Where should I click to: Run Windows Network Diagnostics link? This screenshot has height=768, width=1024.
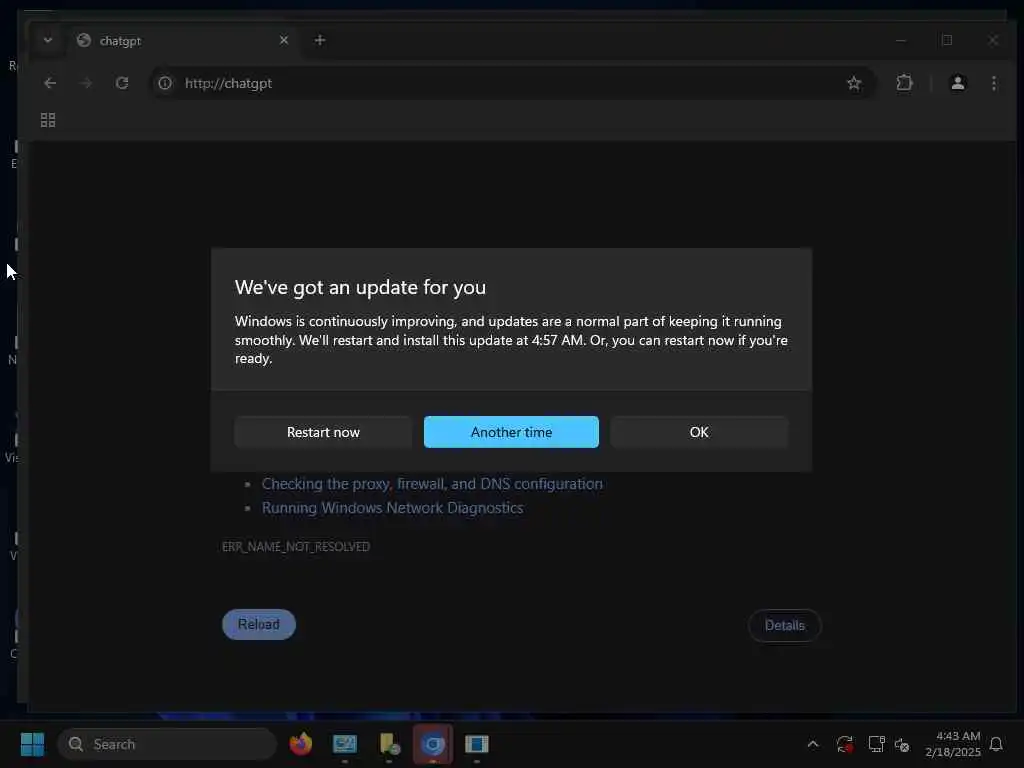[x=392, y=508]
